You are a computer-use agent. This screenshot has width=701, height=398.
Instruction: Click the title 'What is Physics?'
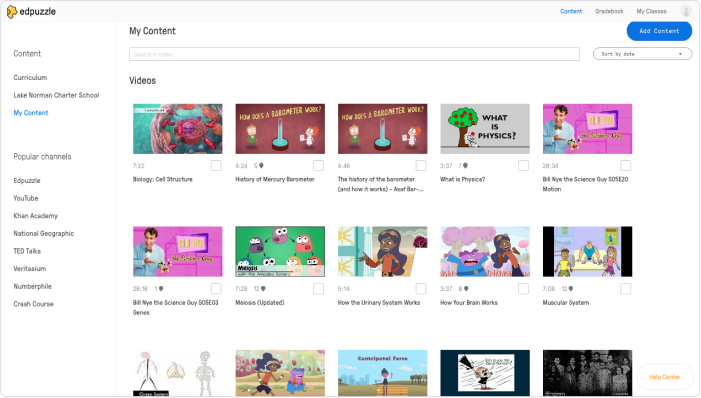462,179
